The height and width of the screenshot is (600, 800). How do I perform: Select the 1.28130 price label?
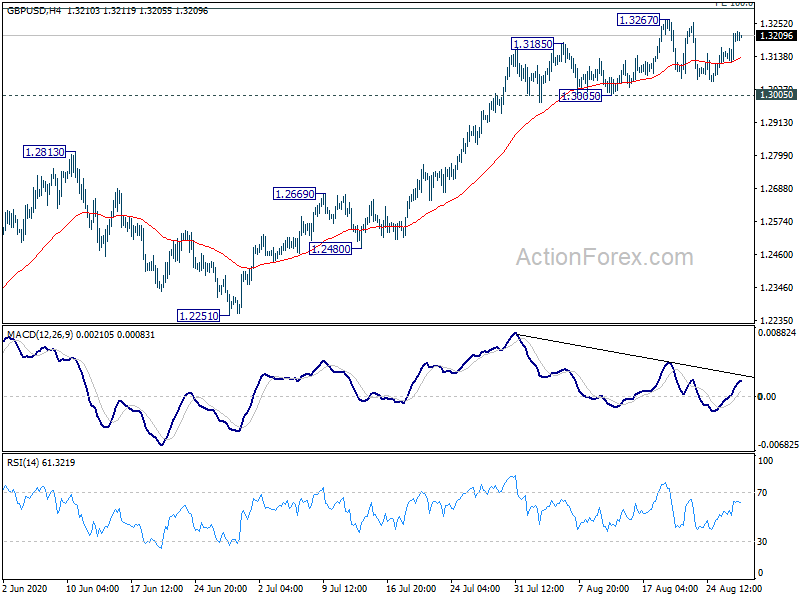[45, 152]
